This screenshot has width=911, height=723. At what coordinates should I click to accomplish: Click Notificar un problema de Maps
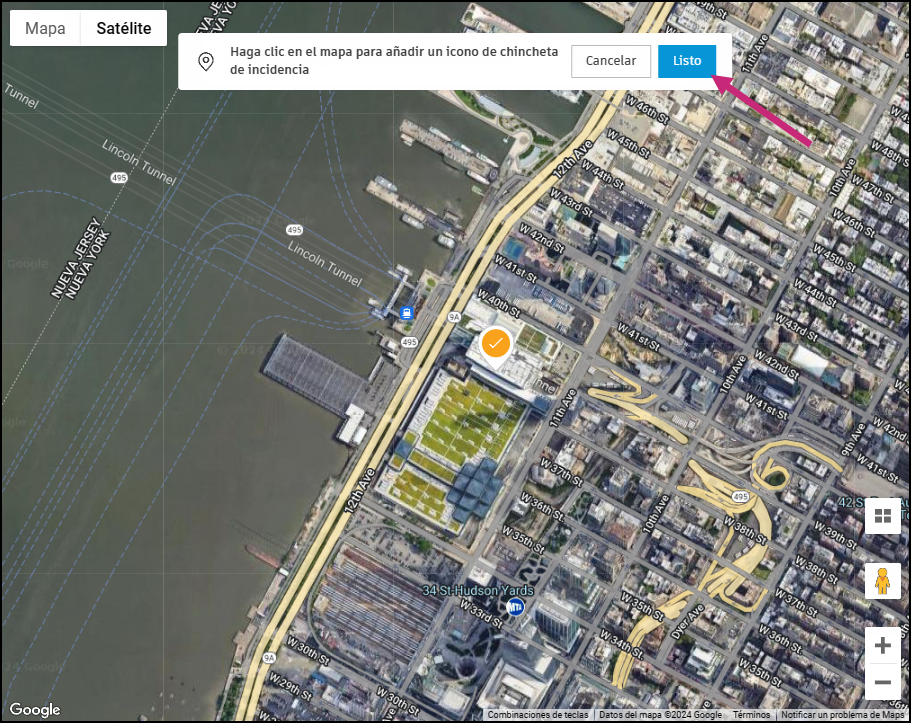pyautogui.click(x=842, y=715)
